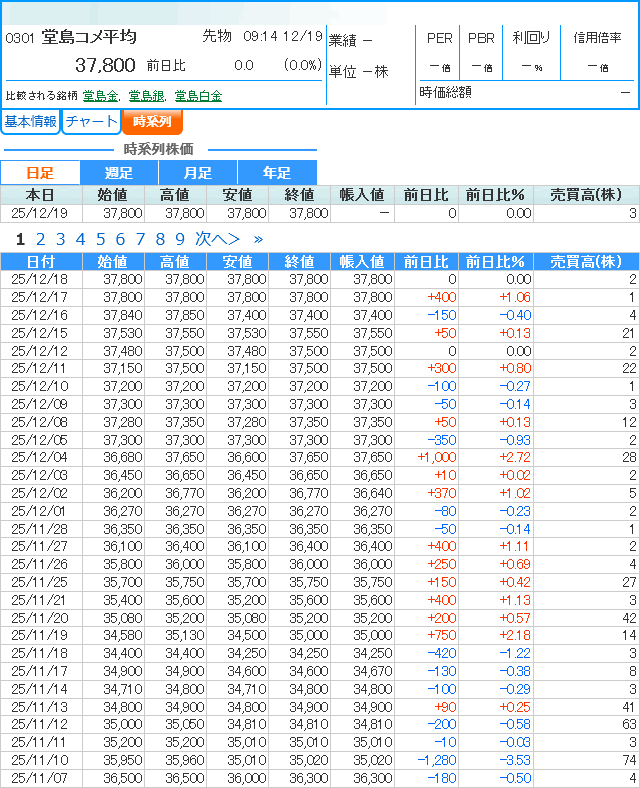Show 月足 monthly data
The height and width of the screenshot is (788, 640).
pos(198,173)
